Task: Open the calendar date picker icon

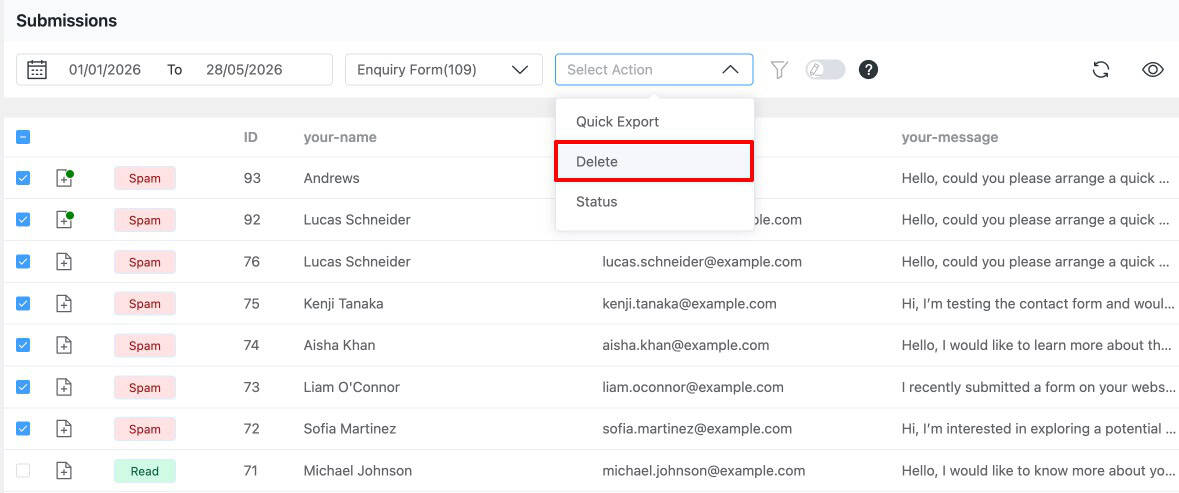Action: (37, 70)
